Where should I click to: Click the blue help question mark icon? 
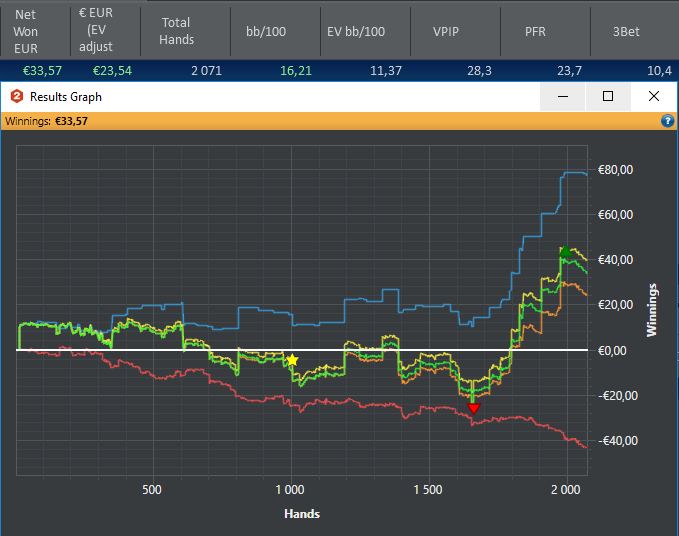(667, 121)
